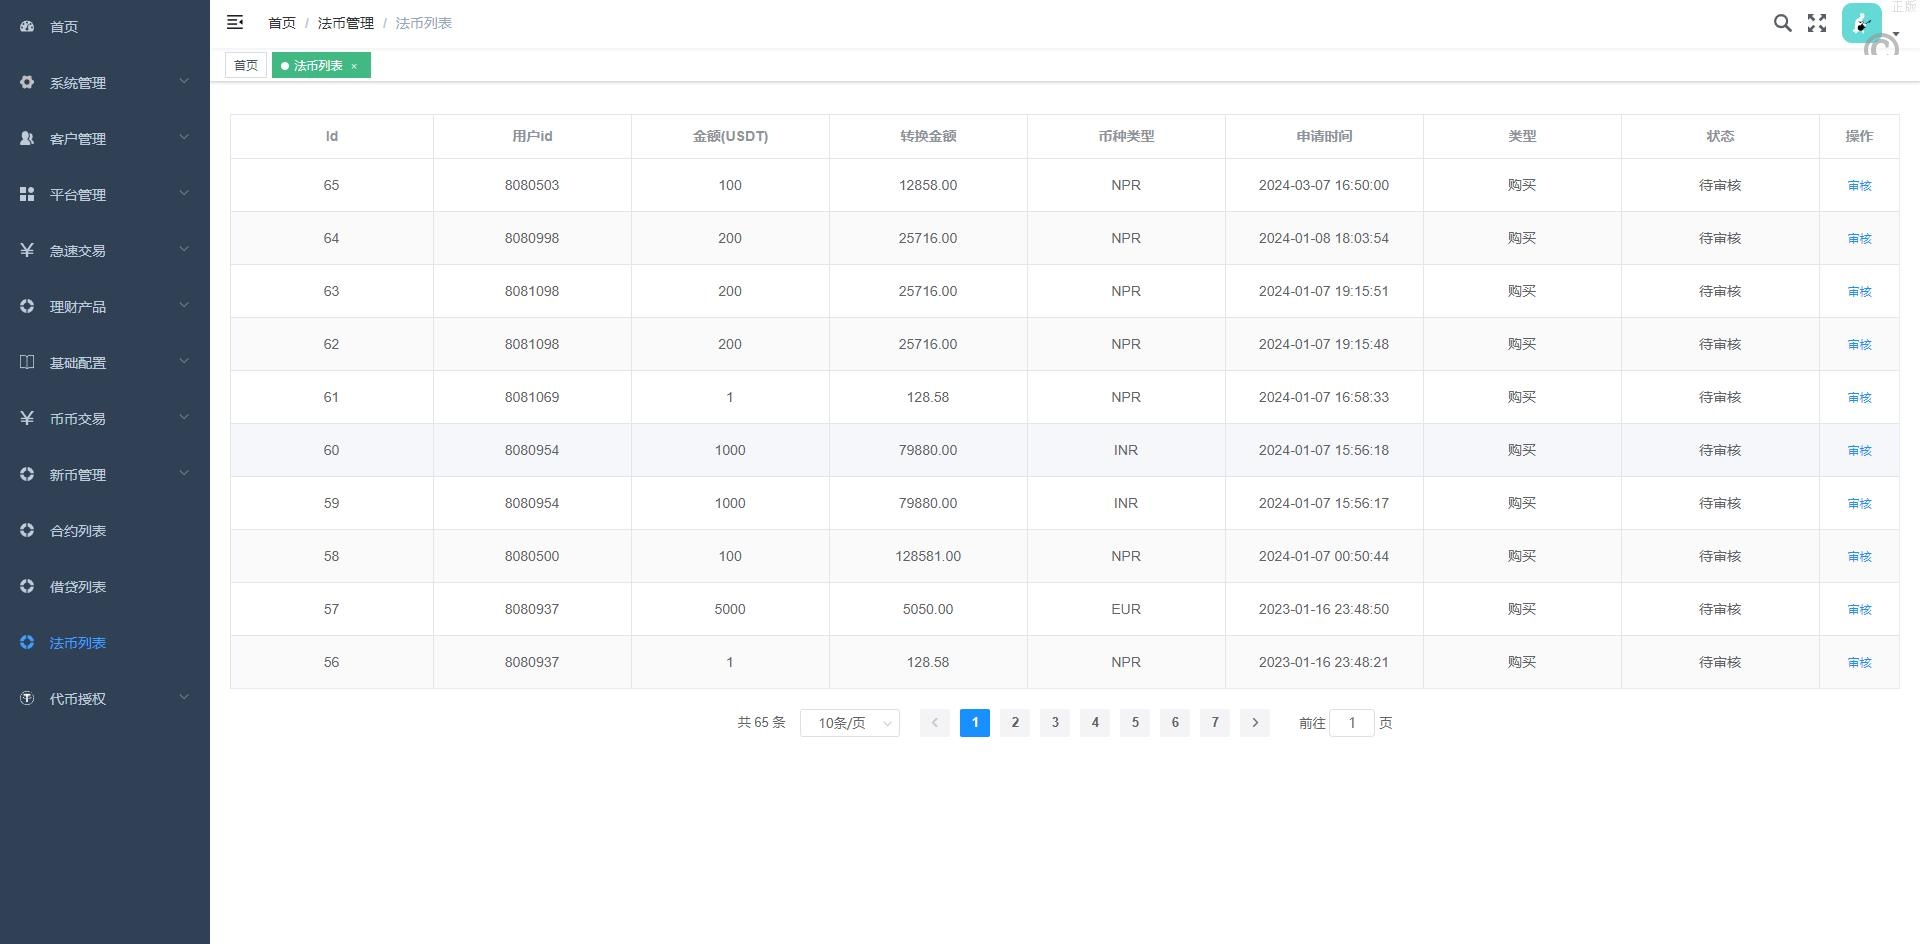Click next page arrow button

tap(1255, 723)
